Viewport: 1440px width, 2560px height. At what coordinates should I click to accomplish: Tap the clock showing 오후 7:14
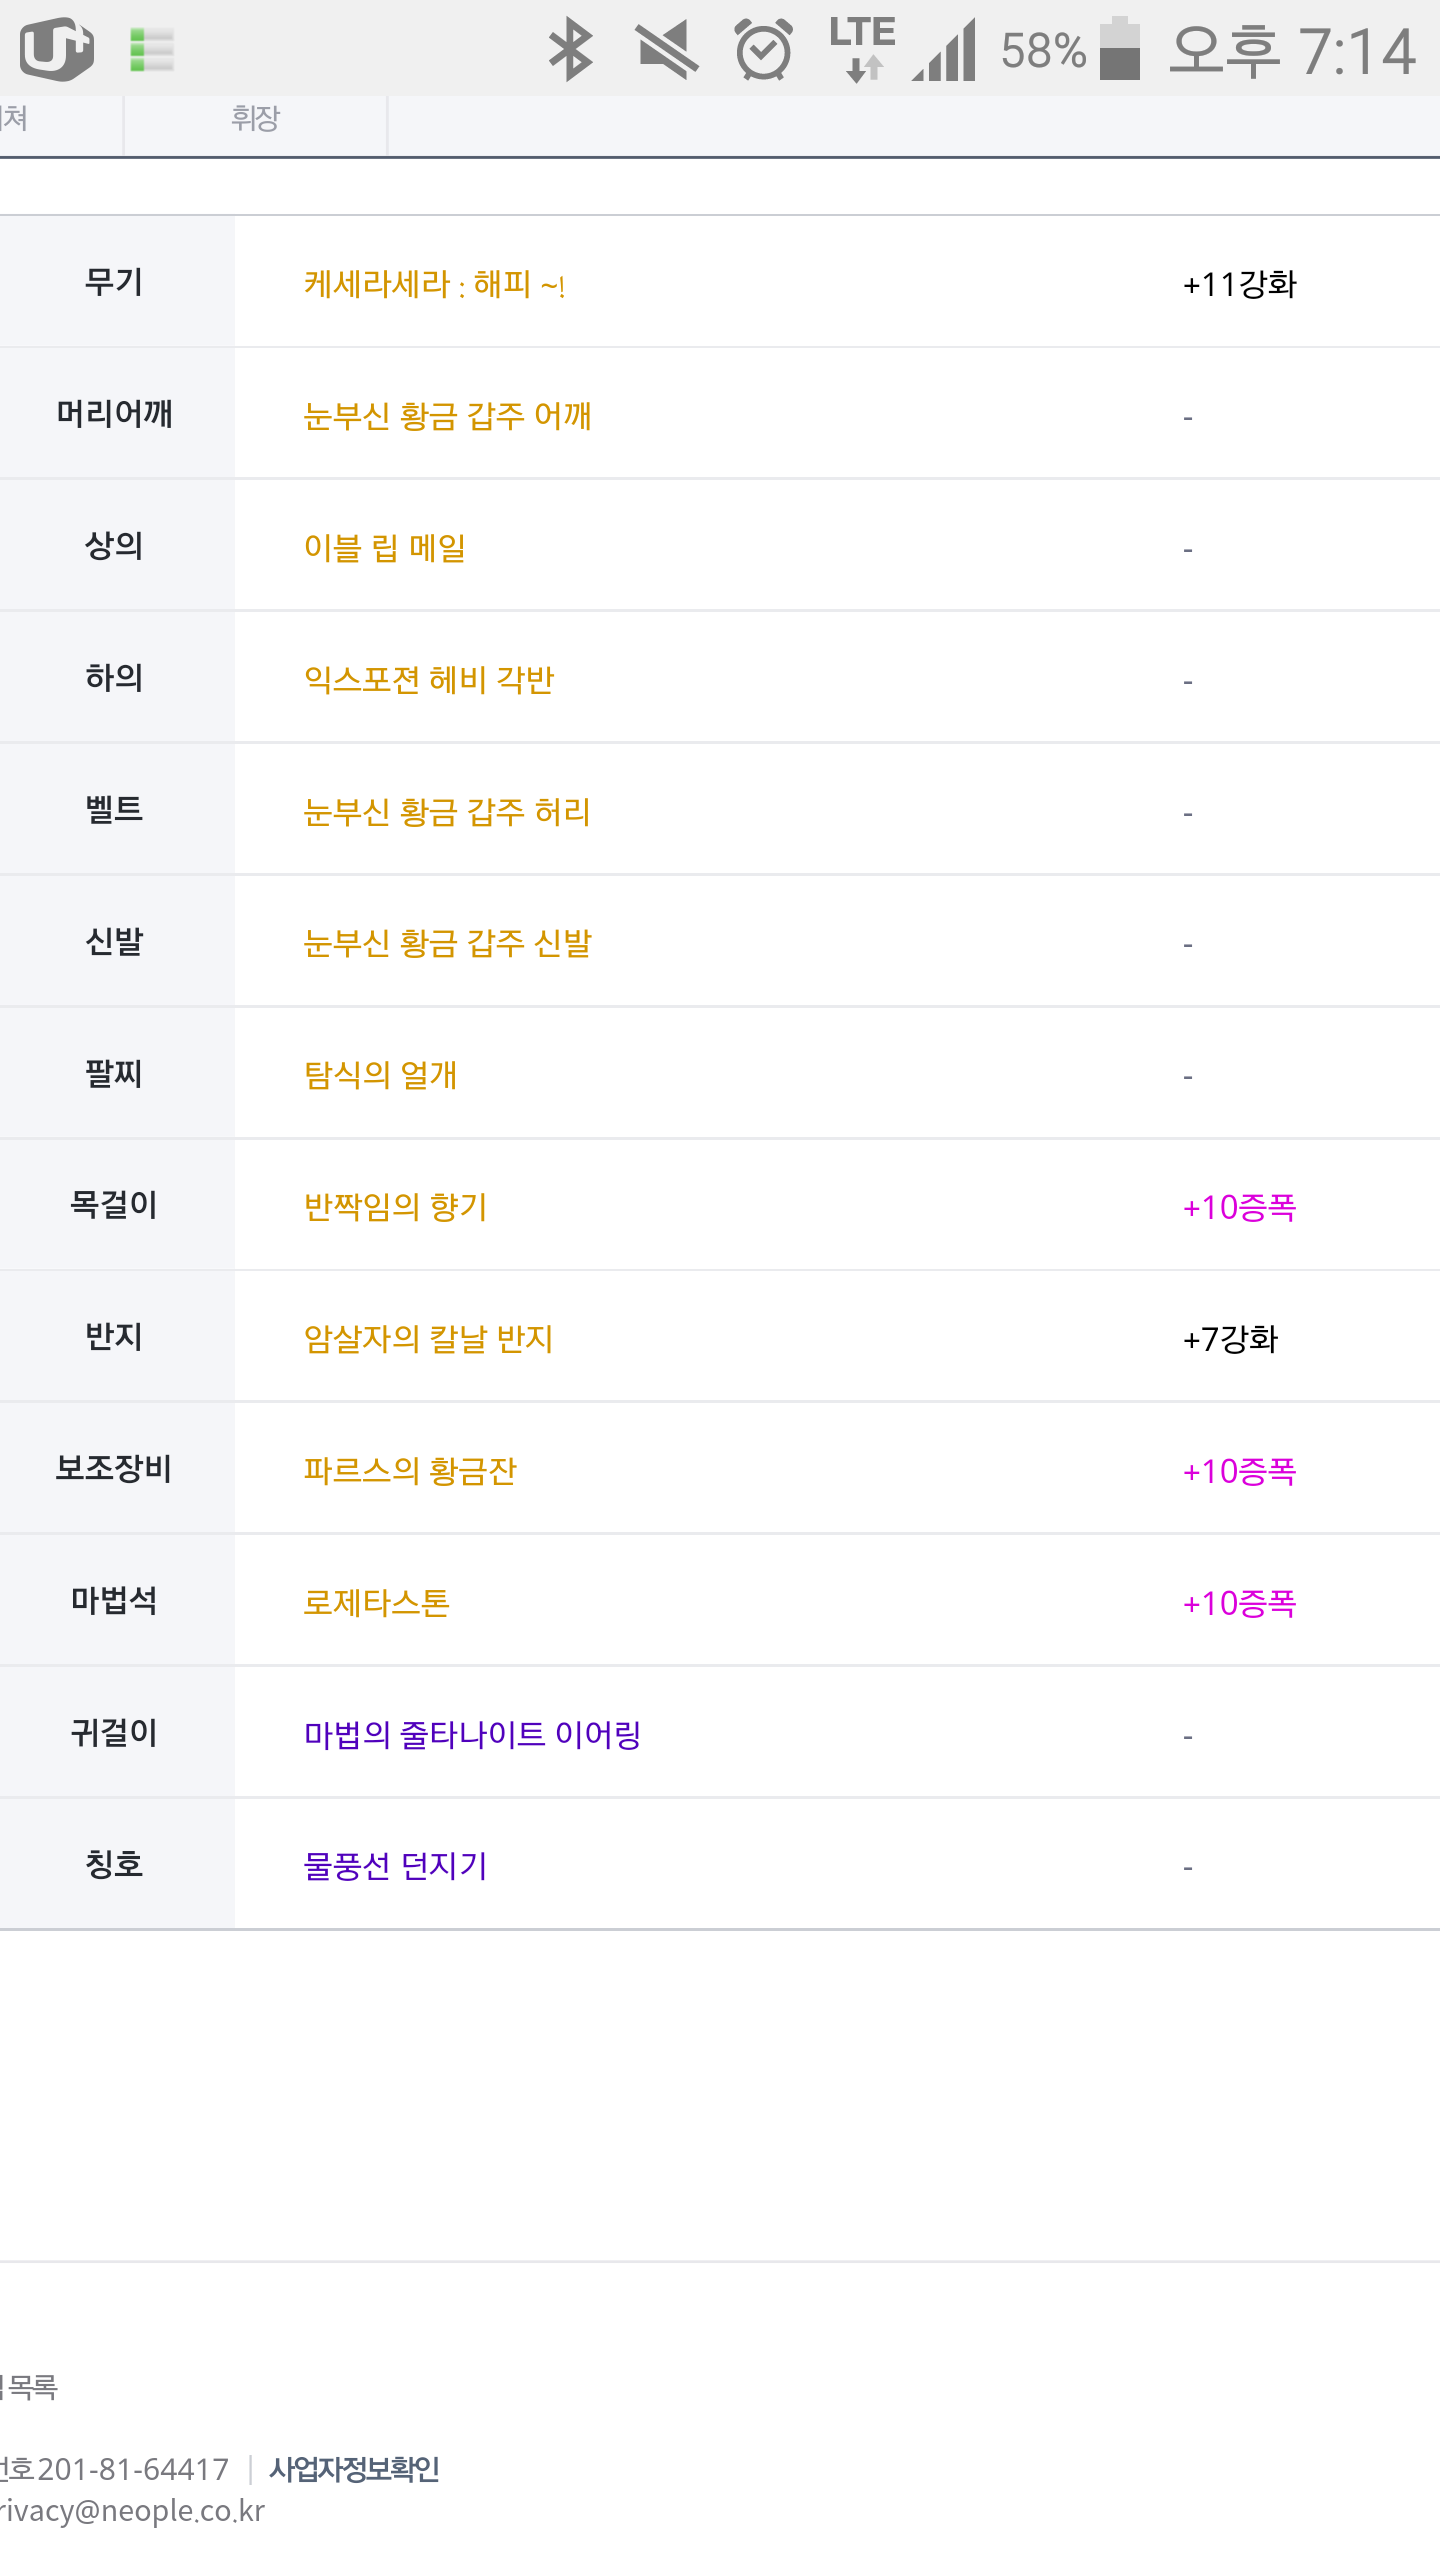[1292, 50]
